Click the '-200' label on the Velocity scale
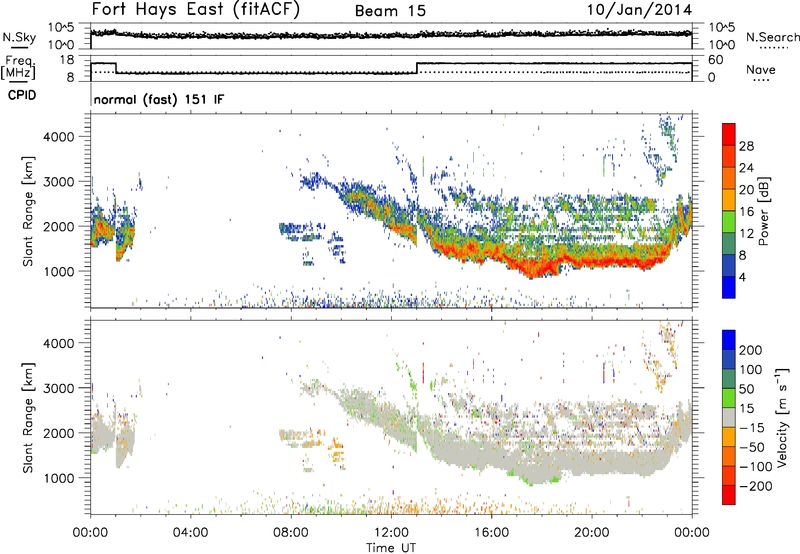Screen dimensions: 800x554 756,486
